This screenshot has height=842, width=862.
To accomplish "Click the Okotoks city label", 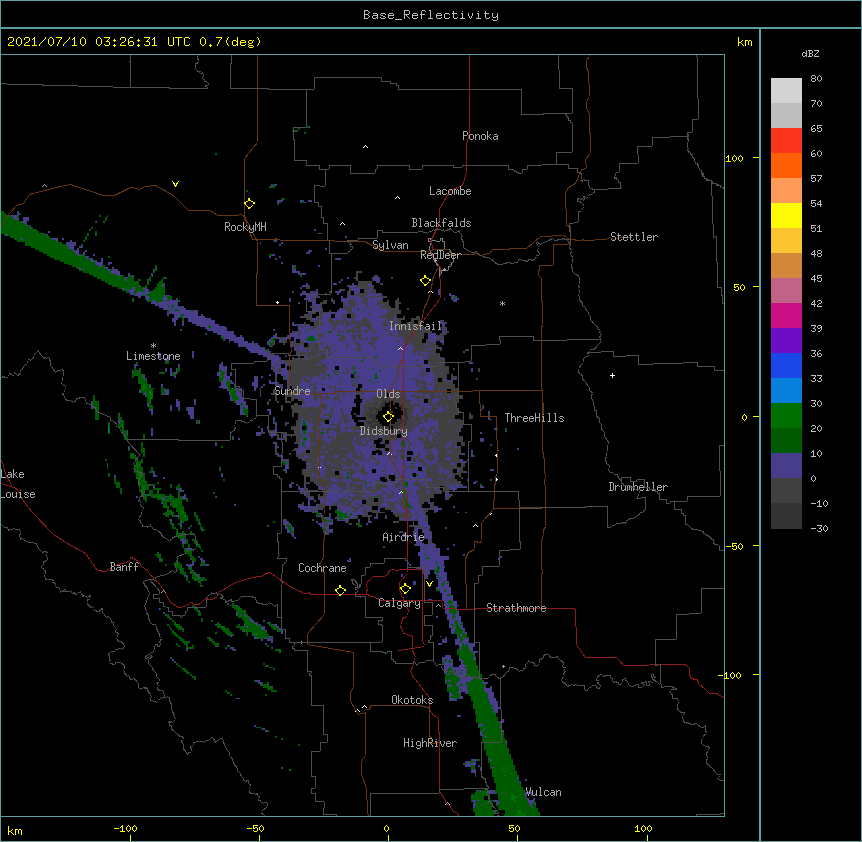I will coord(412,700).
